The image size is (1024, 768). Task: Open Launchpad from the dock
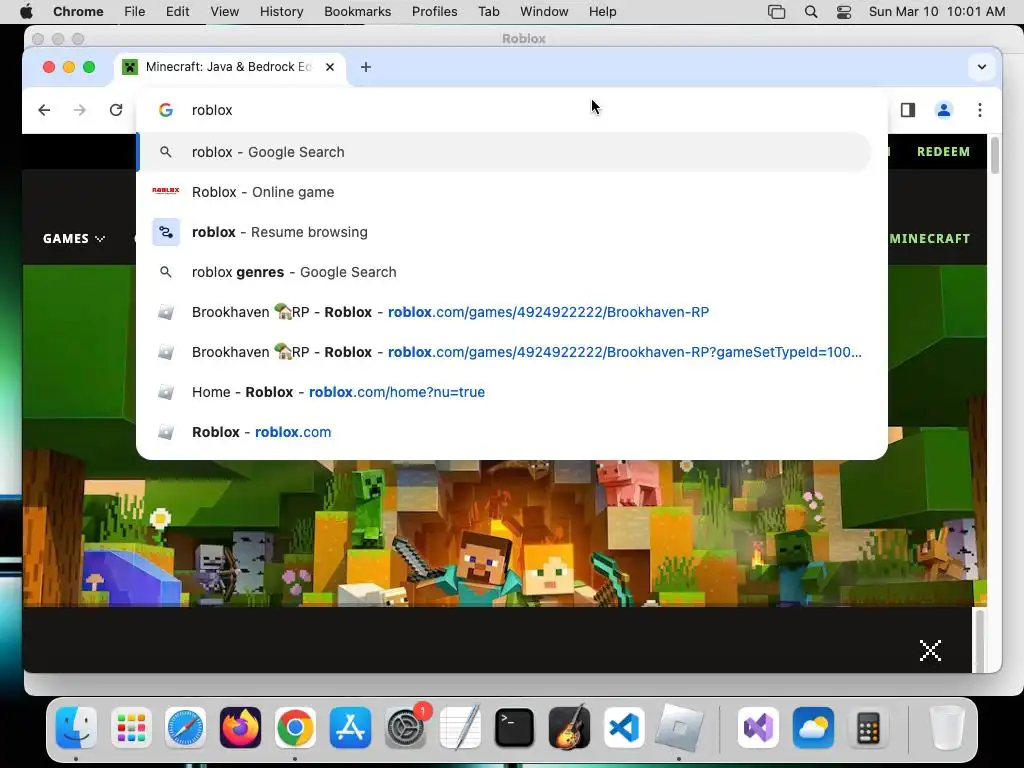pos(131,727)
